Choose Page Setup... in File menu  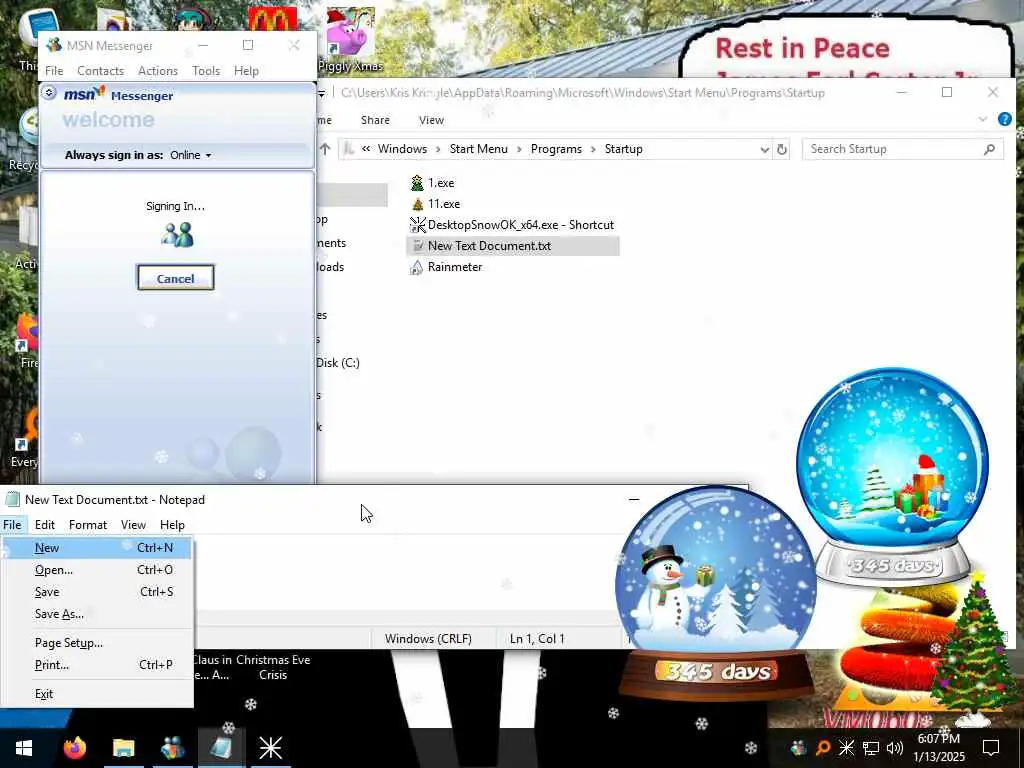(97, 643)
